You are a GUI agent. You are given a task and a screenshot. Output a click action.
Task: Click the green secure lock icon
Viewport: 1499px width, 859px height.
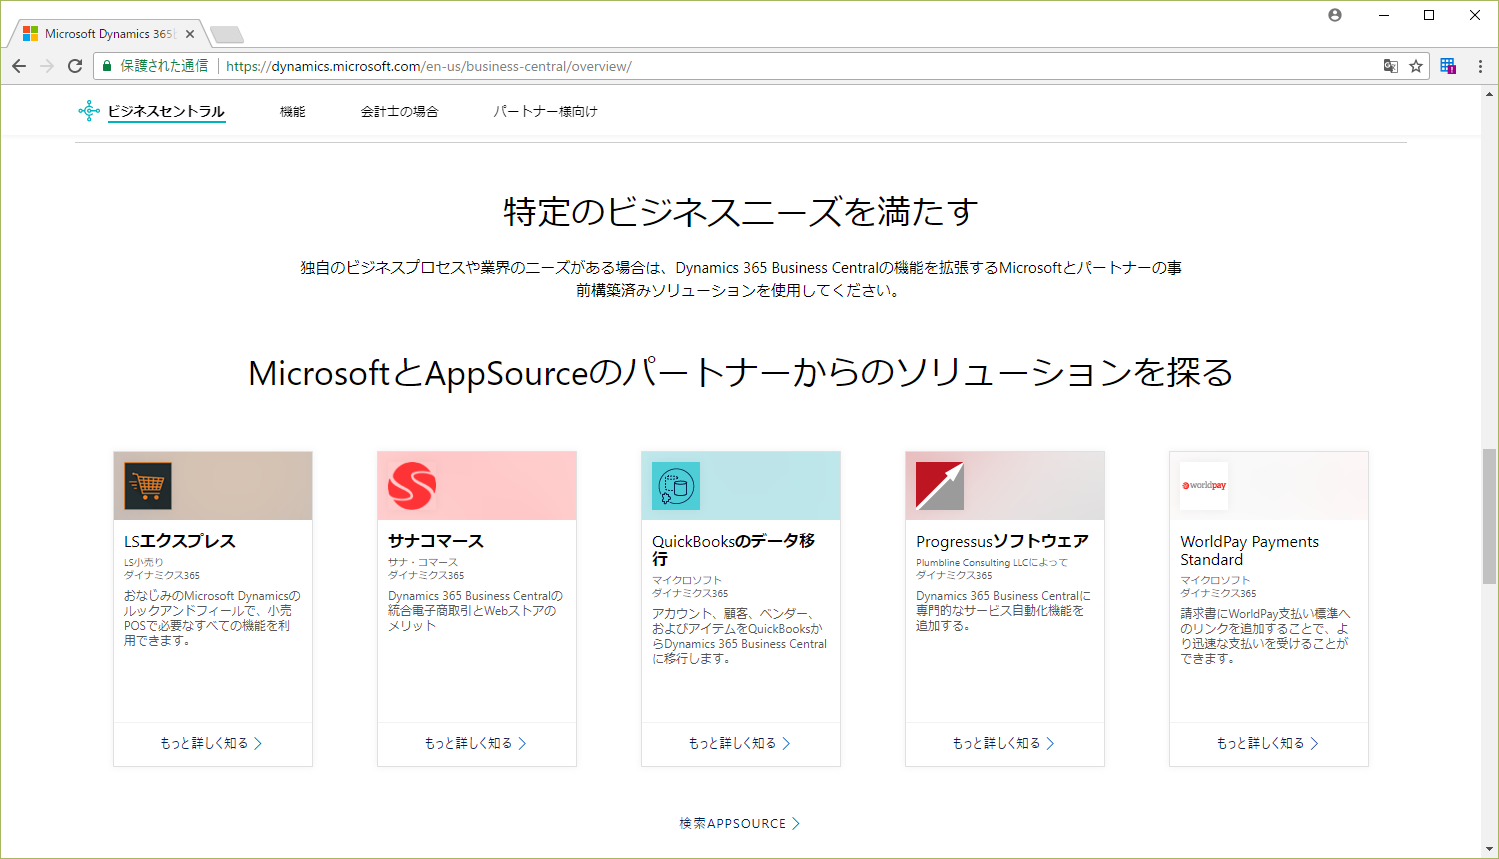pos(107,66)
